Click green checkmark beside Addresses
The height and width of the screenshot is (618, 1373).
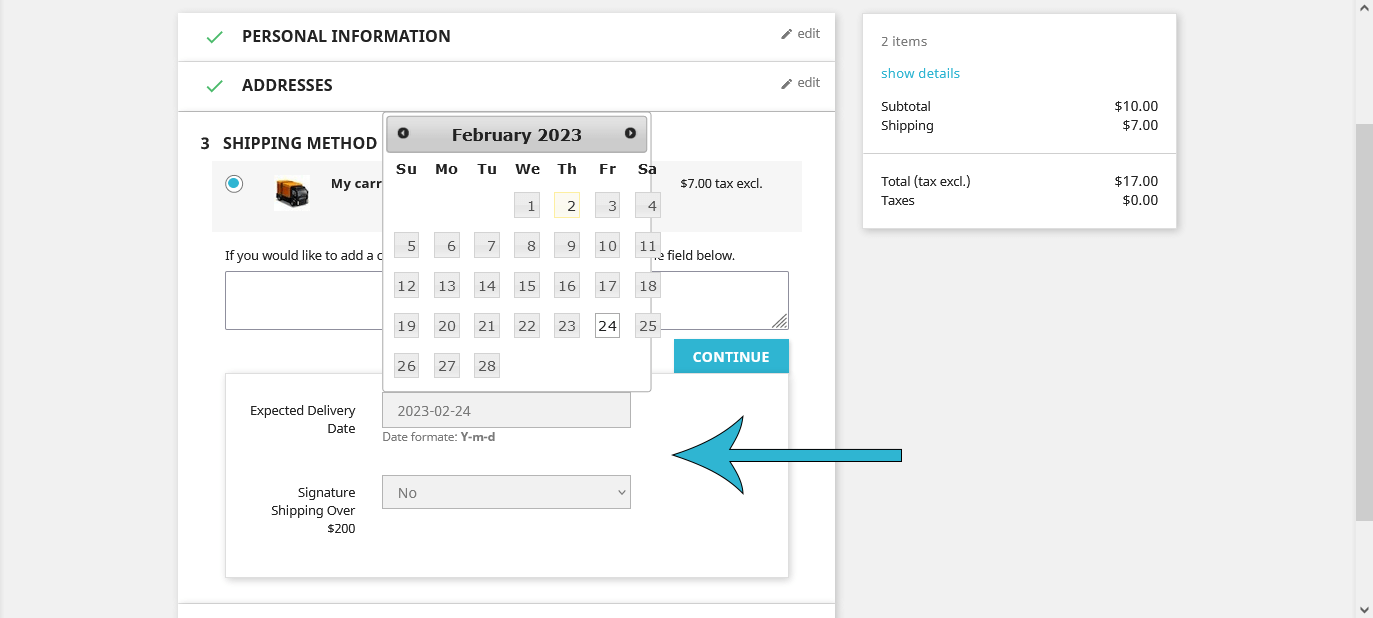pos(214,86)
